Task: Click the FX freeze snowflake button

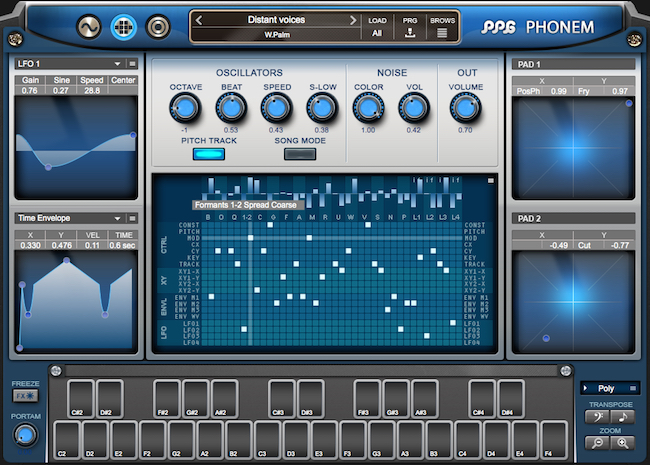Action: tap(26, 396)
